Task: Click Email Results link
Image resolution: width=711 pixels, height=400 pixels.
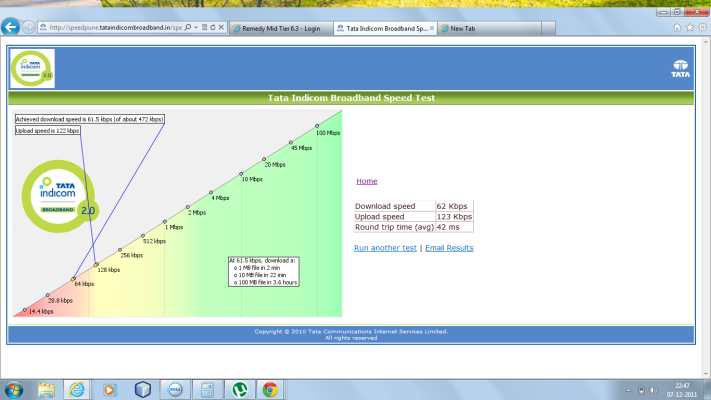Action: click(449, 248)
